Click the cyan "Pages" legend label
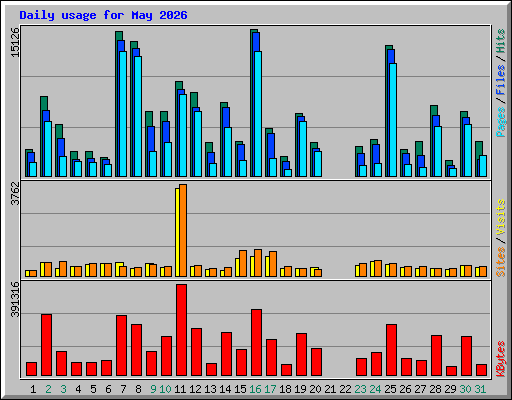The image size is (512, 400). click(500, 122)
